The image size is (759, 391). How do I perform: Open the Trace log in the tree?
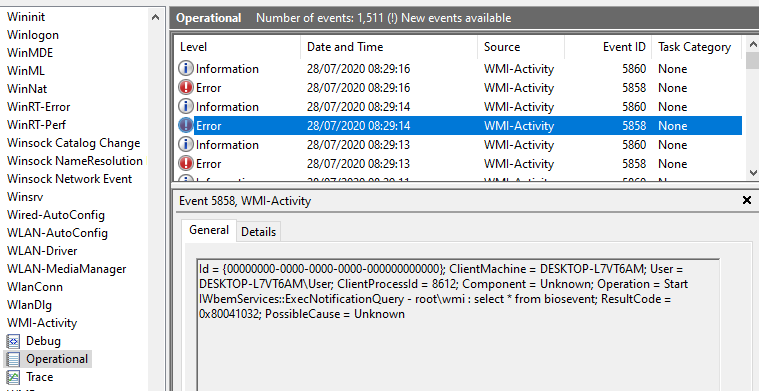pos(39,377)
